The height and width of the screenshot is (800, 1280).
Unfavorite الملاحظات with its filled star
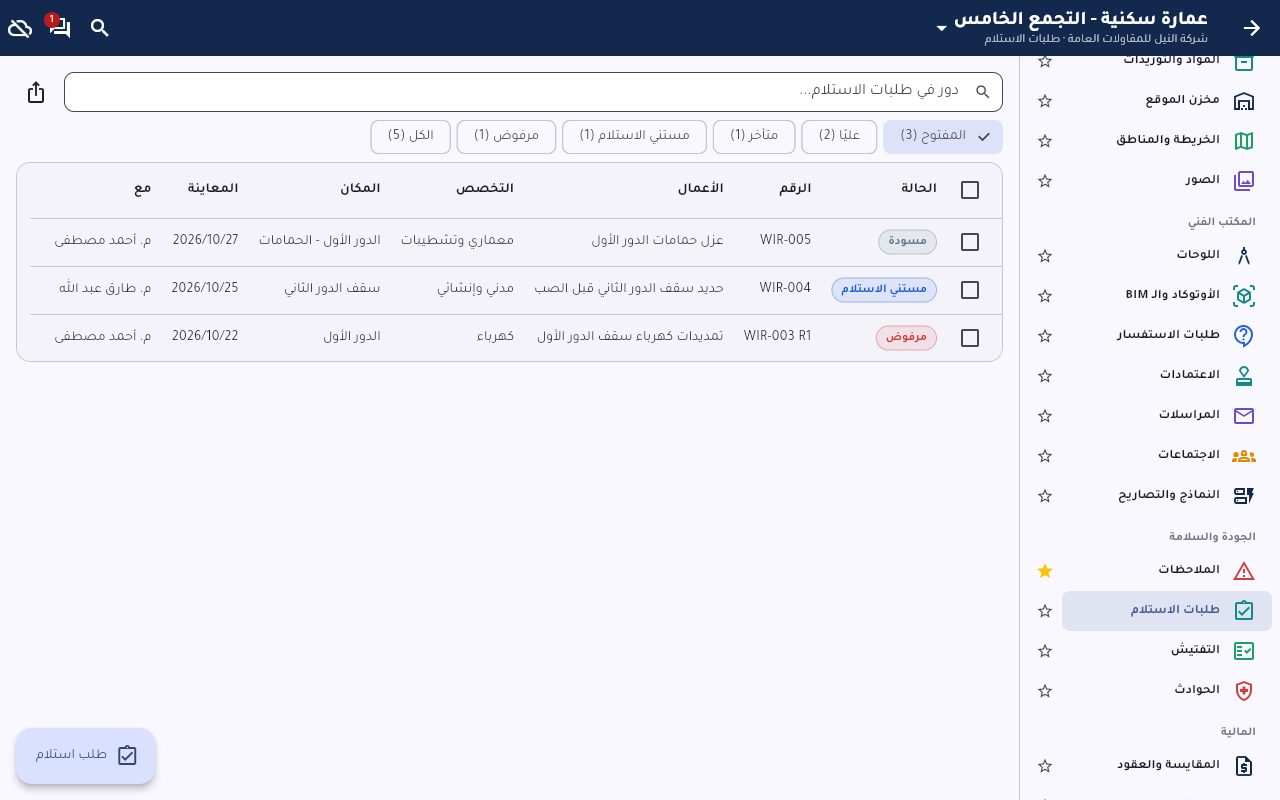[x=1045, y=571]
